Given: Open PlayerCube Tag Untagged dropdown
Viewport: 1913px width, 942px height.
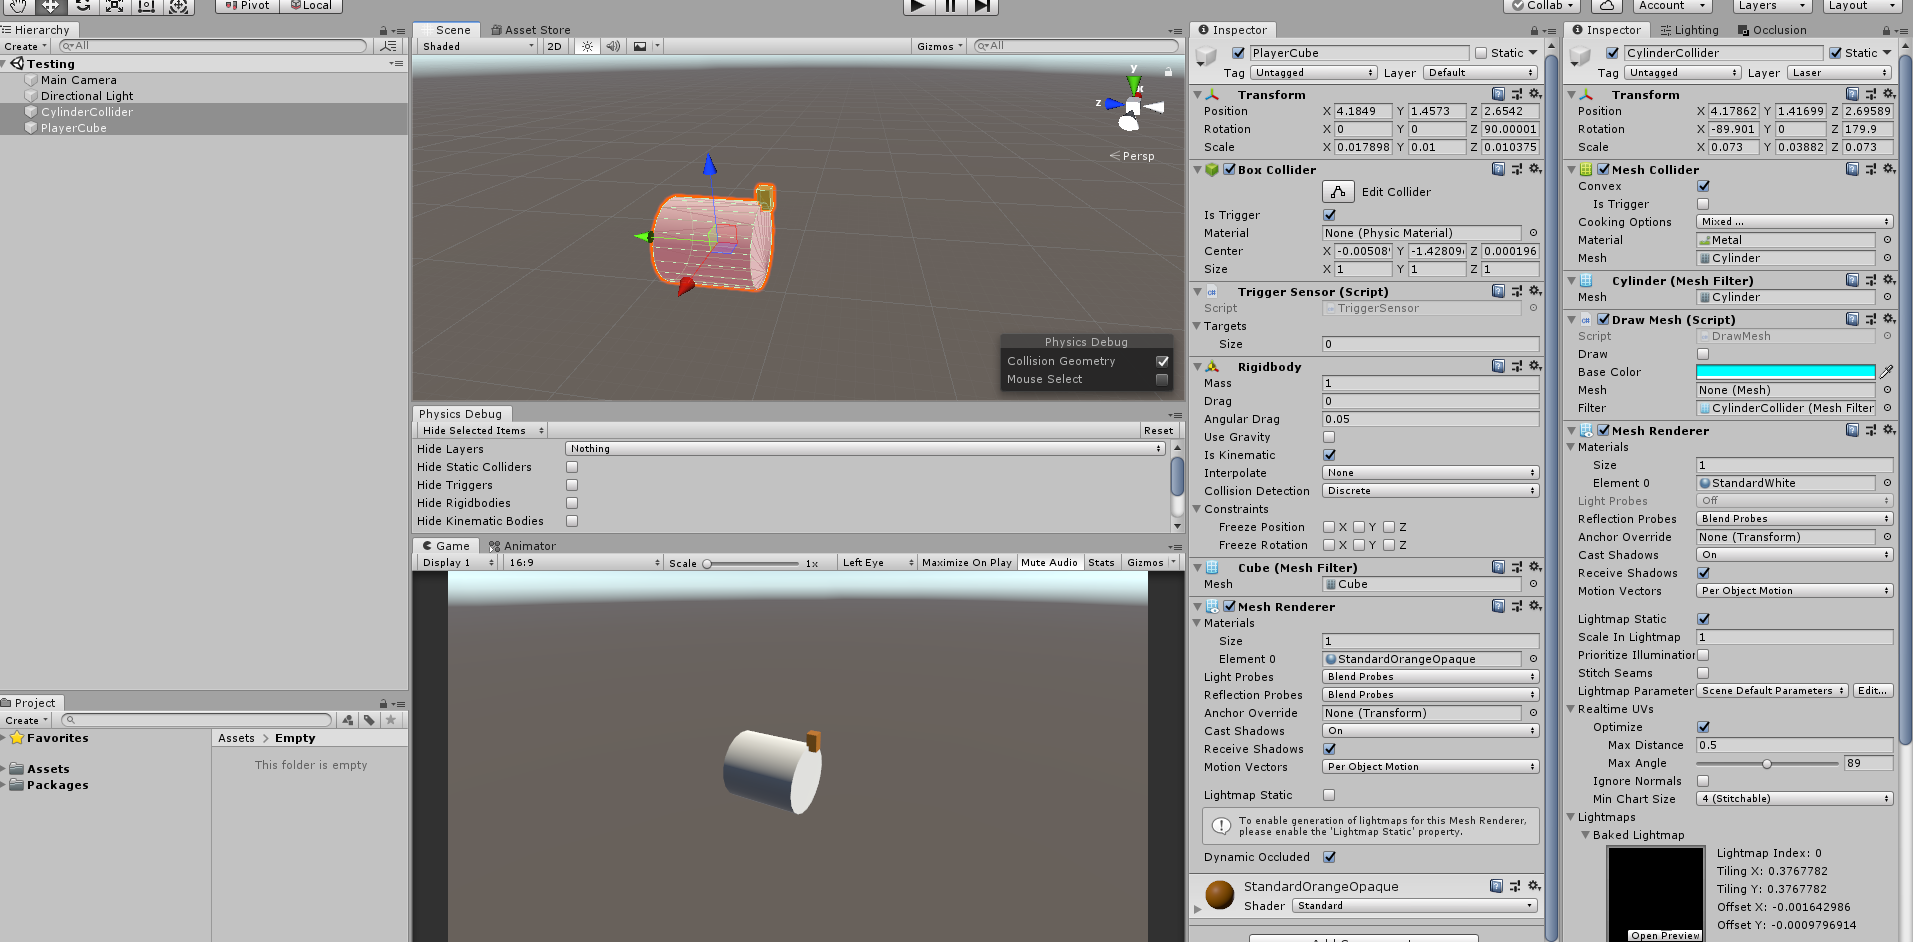Looking at the screenshot, I should 1314,73.
